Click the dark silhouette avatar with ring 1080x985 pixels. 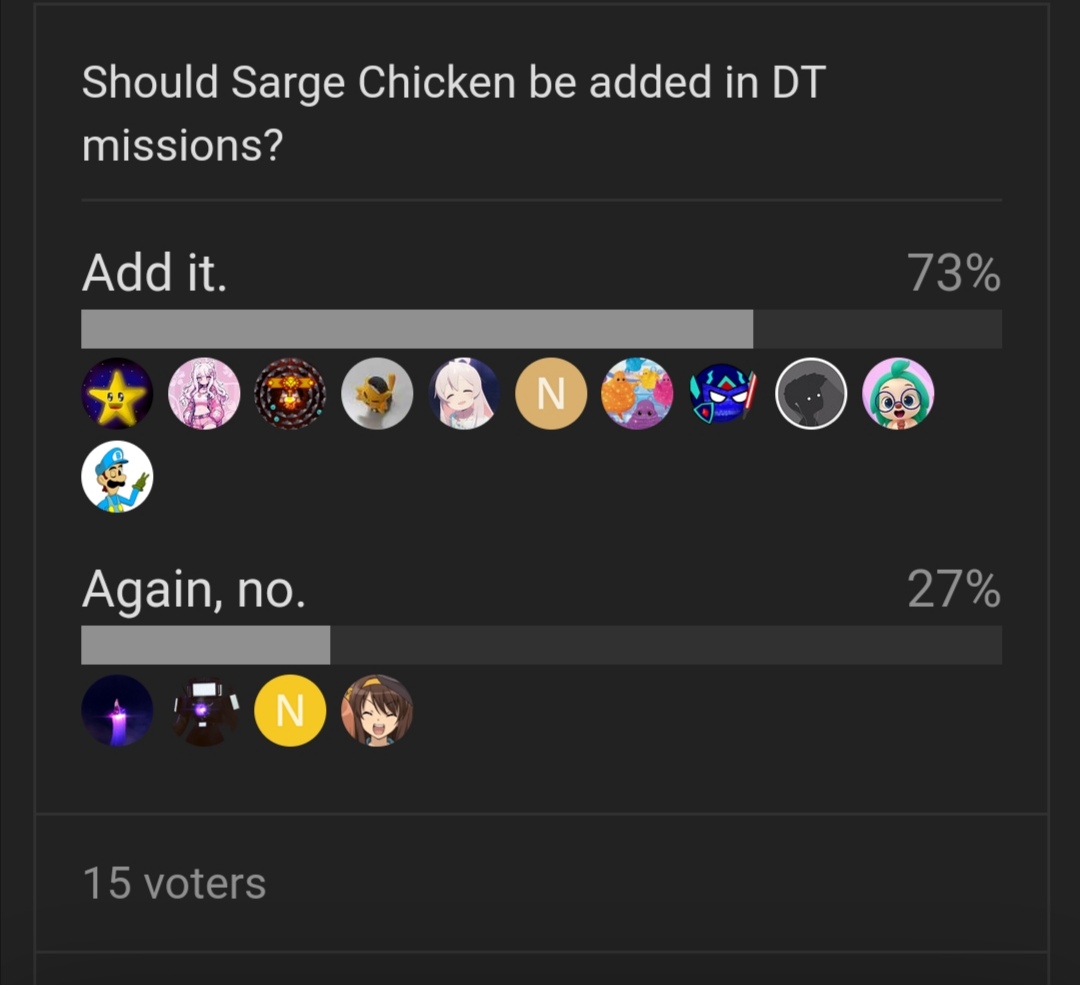click(811, 394)
